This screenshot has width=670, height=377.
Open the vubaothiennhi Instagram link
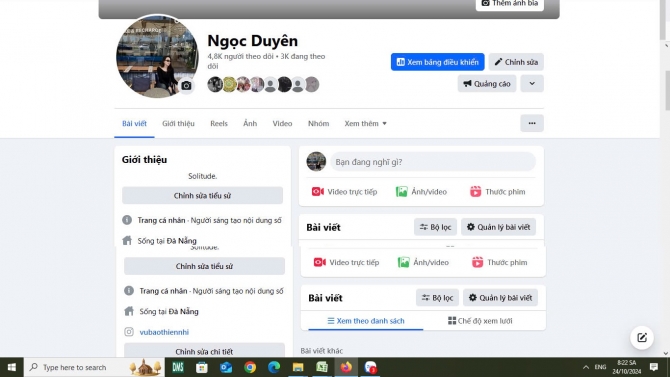[x=164, y=332]
